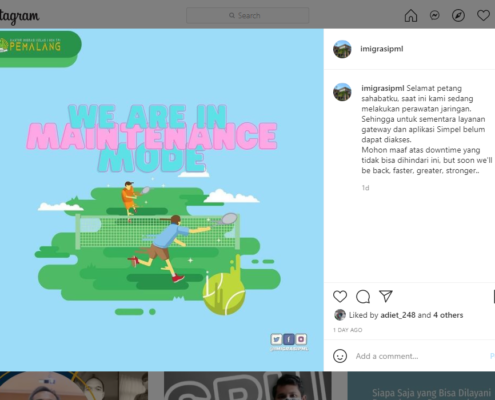Save the post with the bookmark icon
Image resolution: width=495 pixels, height=400 pixels.
point(493,296)
